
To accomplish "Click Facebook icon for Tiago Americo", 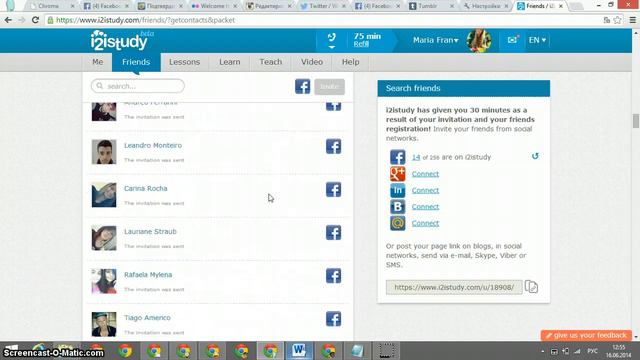I will [x=333, y=319].
